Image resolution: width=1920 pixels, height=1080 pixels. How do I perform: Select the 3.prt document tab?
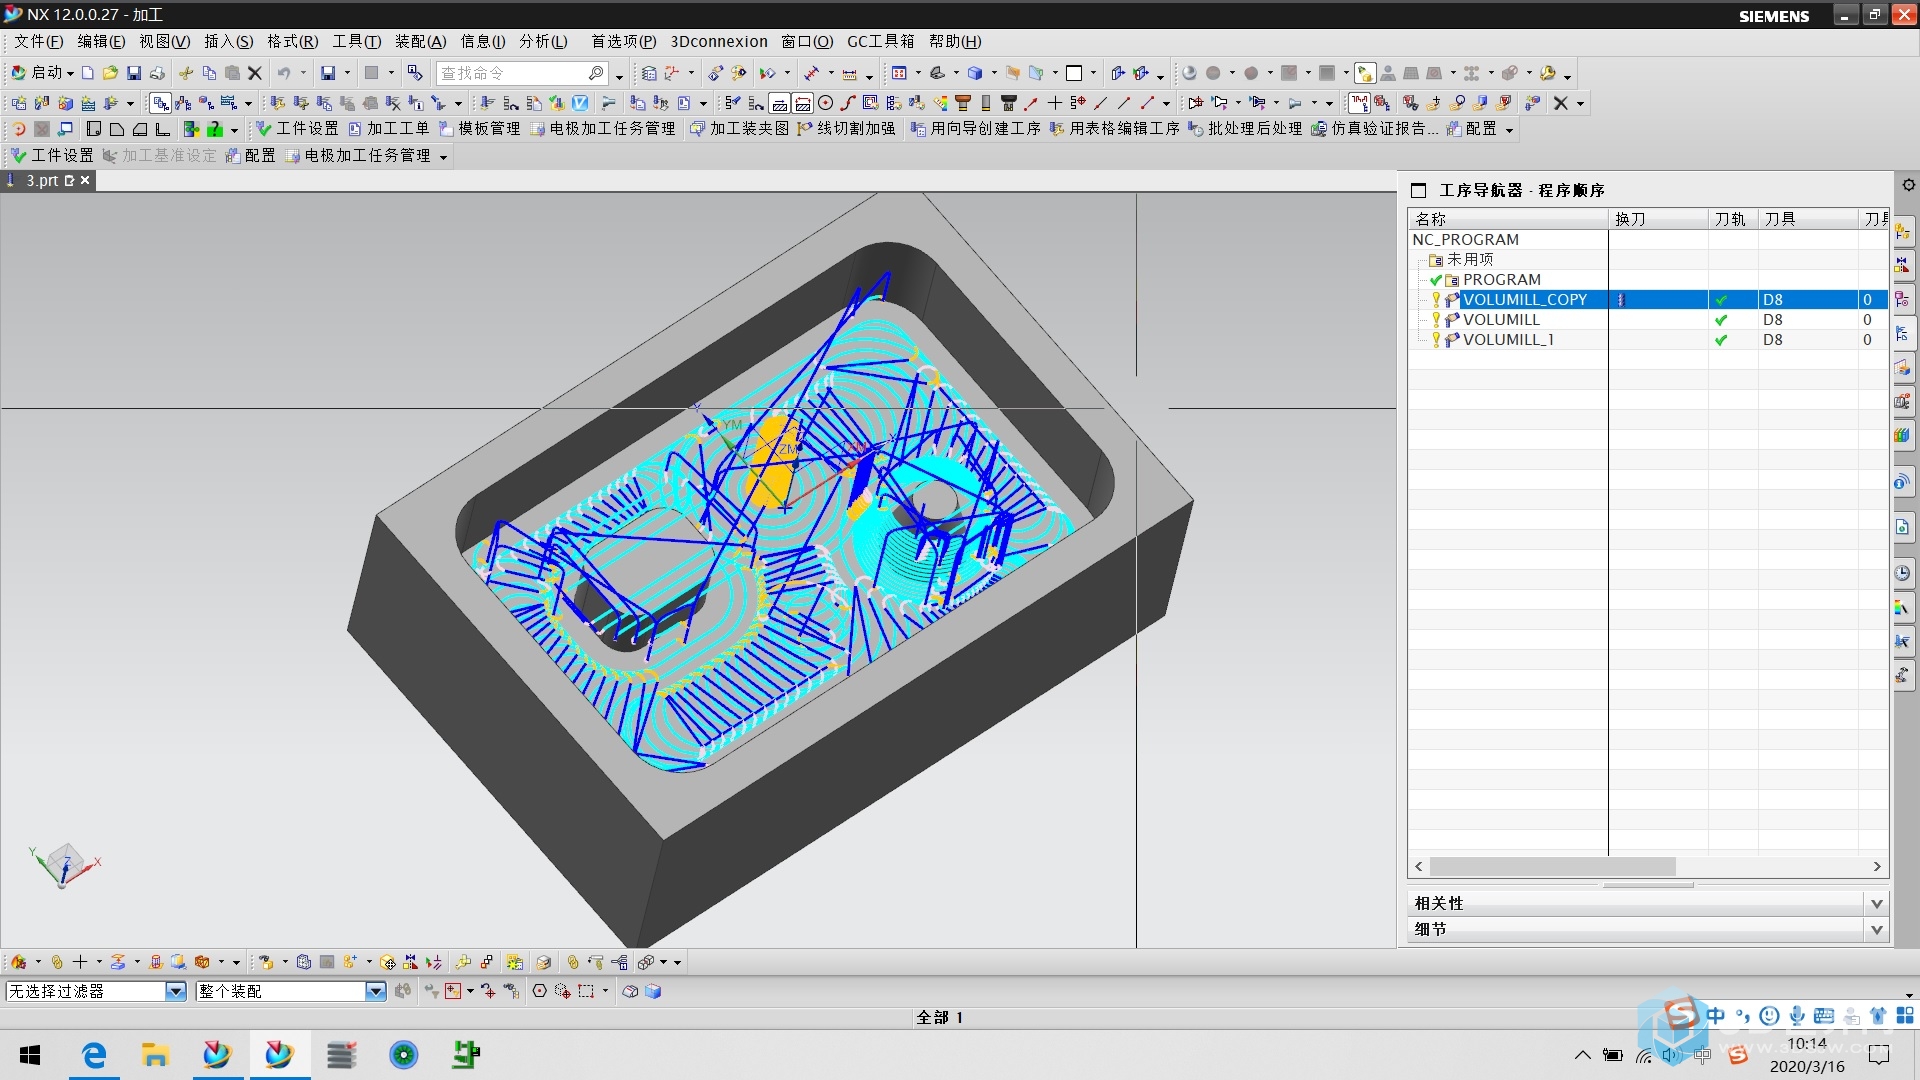pyautogui.click(x=47, y=180)
